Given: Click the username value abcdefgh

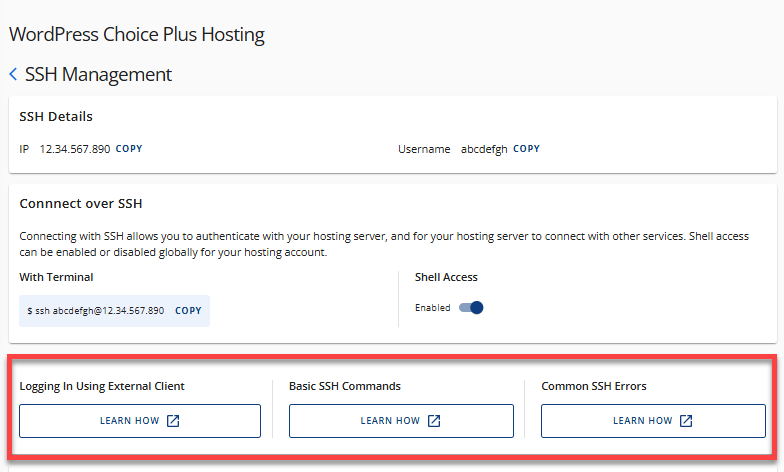Looking at the screenshot, I should [x=484, y=149].
